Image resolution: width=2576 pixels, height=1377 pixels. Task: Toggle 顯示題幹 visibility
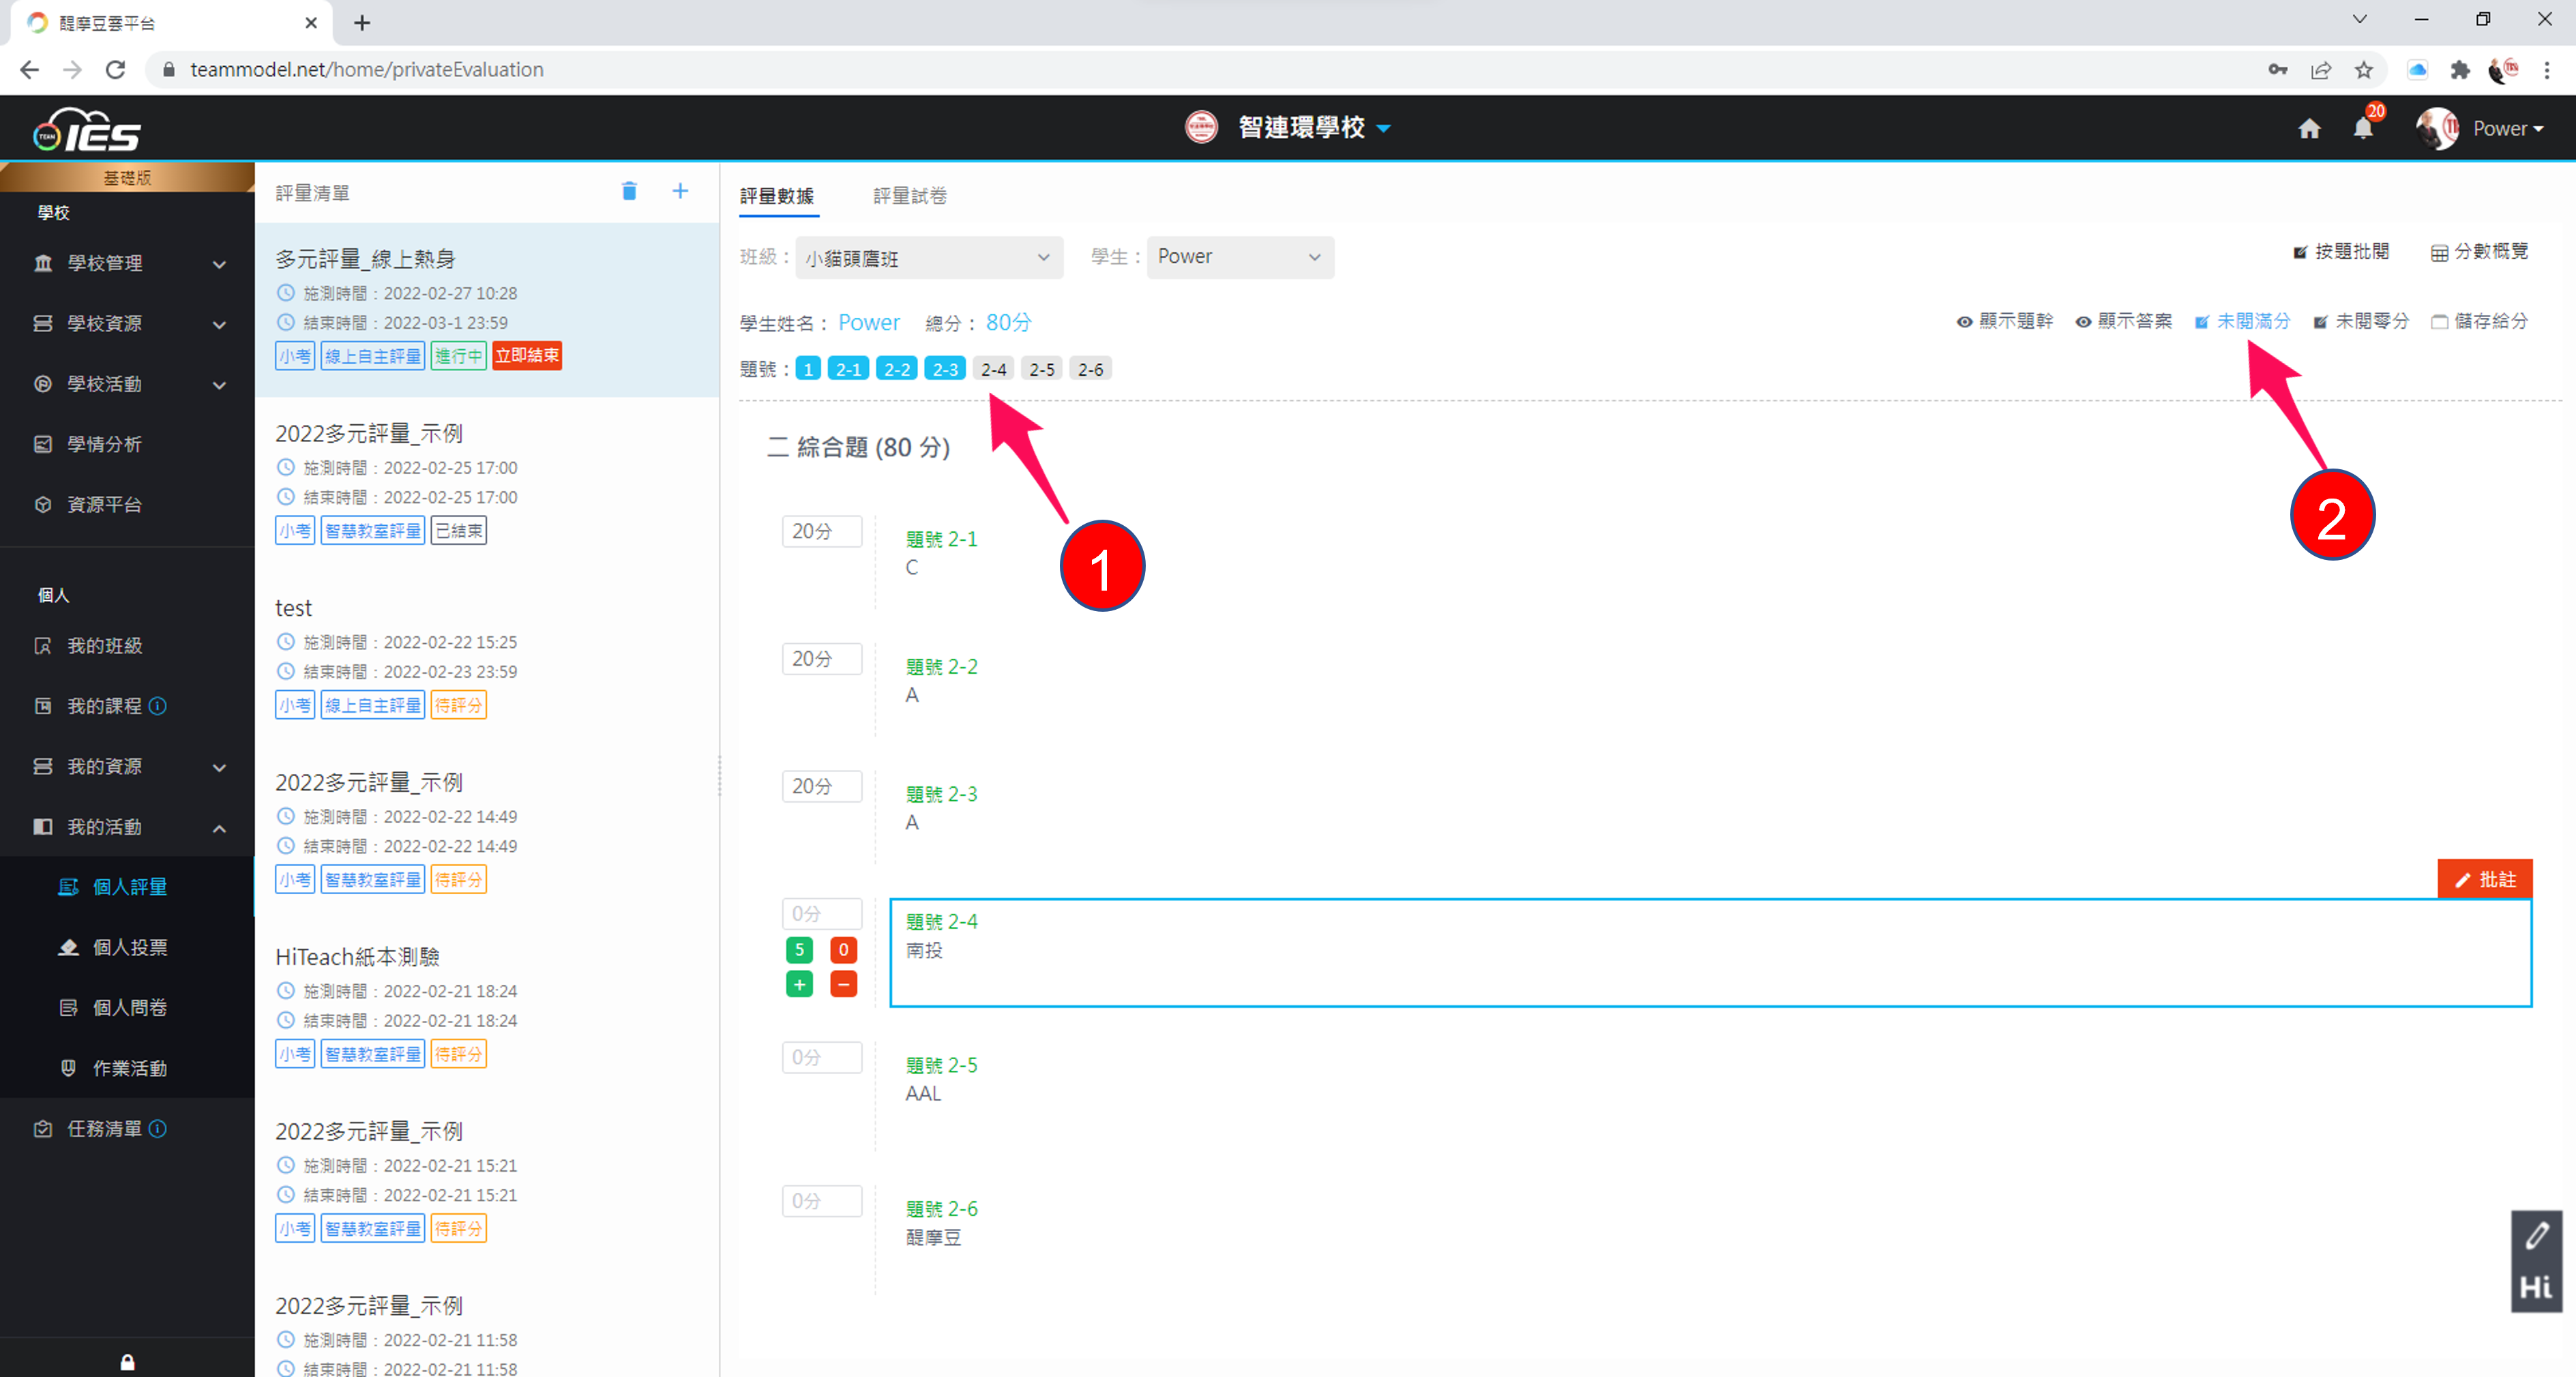[2005, 321]
